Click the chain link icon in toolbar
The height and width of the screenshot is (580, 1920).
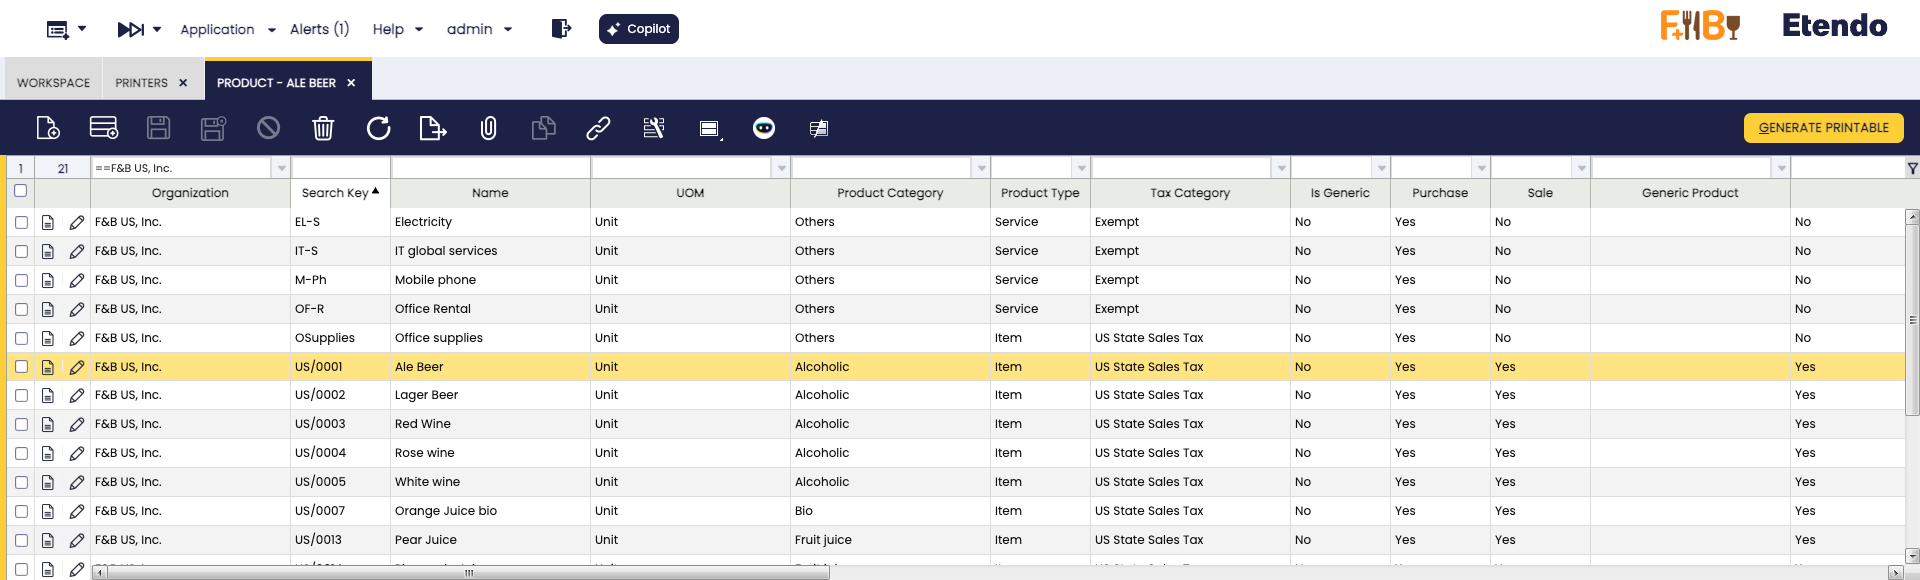point(598,128)
